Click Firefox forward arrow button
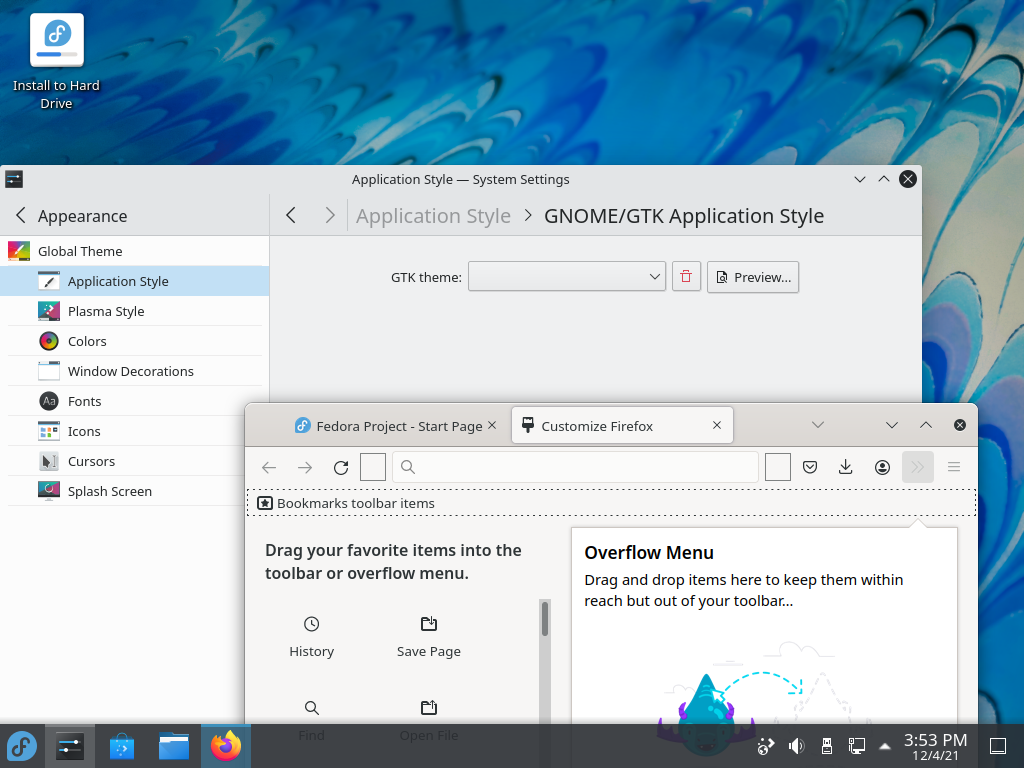 (305, 467)
